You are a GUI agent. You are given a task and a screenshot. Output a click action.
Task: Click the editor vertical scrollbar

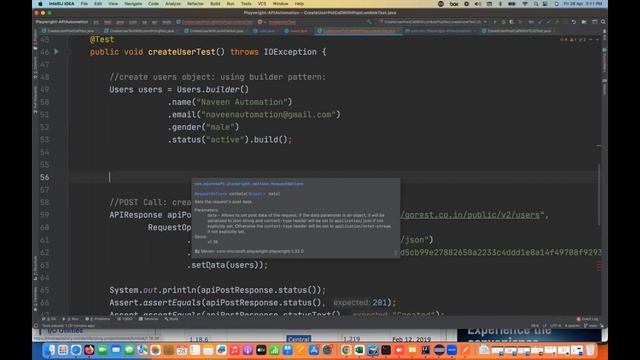point(599,195)
